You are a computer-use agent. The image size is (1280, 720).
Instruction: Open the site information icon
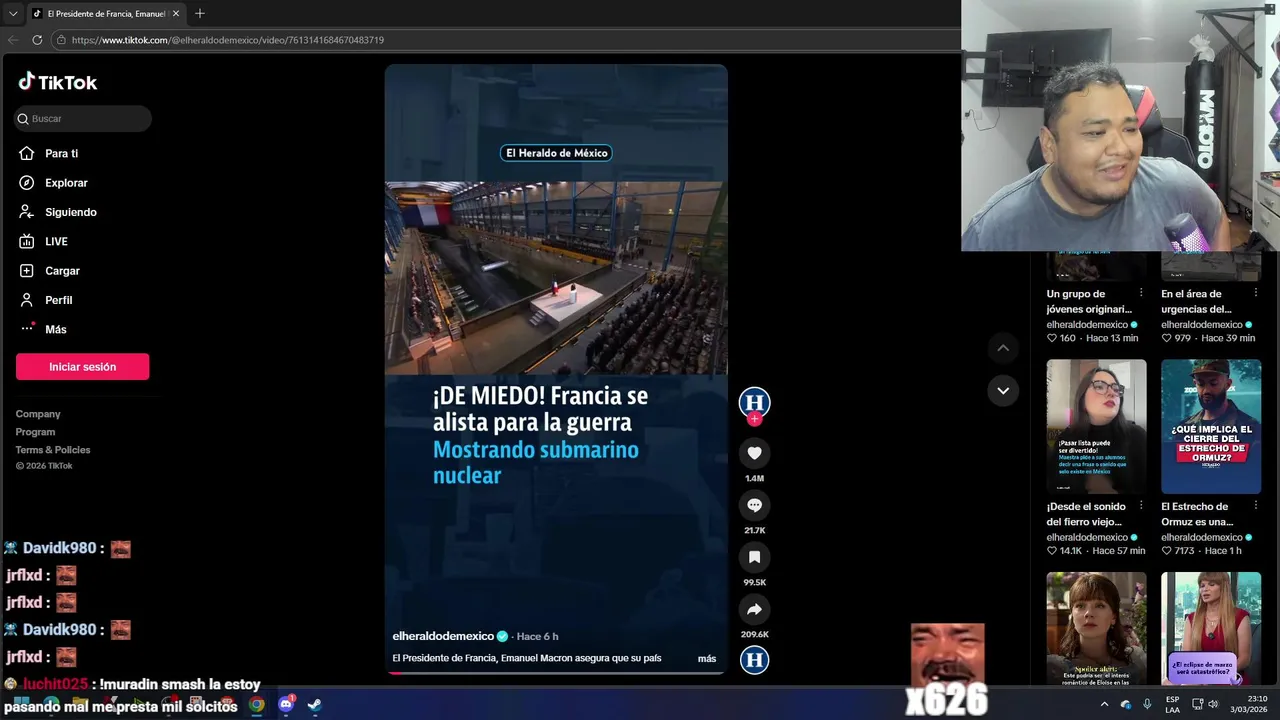click(x=61, y=40)
